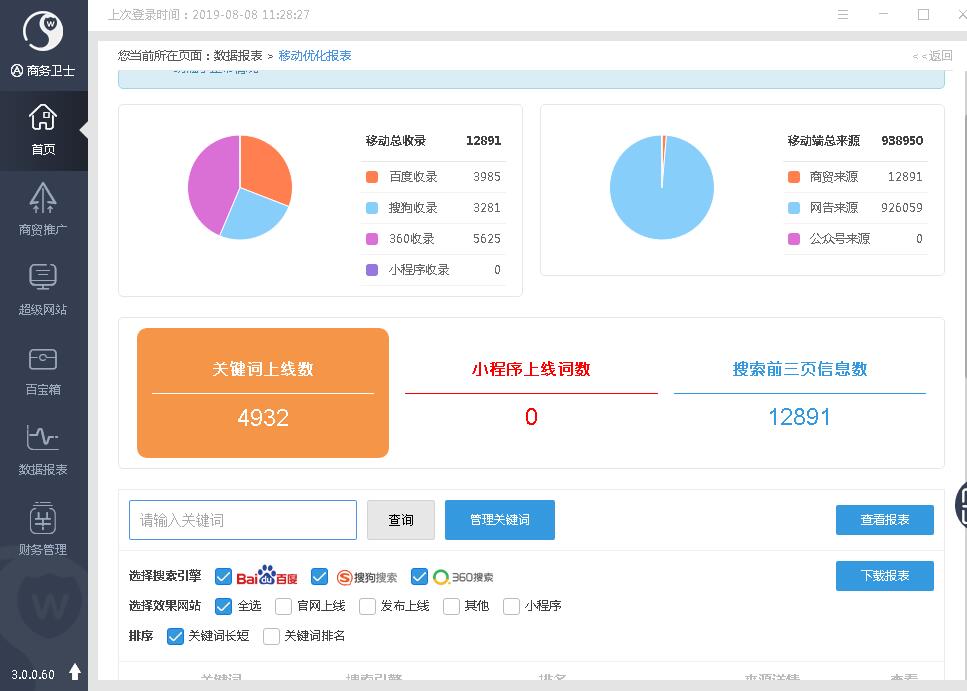This screenshot has height=691, width=967.
Task: Uncheck the Baidu 百度 search engine checkbox
Action: click(224, 577)
